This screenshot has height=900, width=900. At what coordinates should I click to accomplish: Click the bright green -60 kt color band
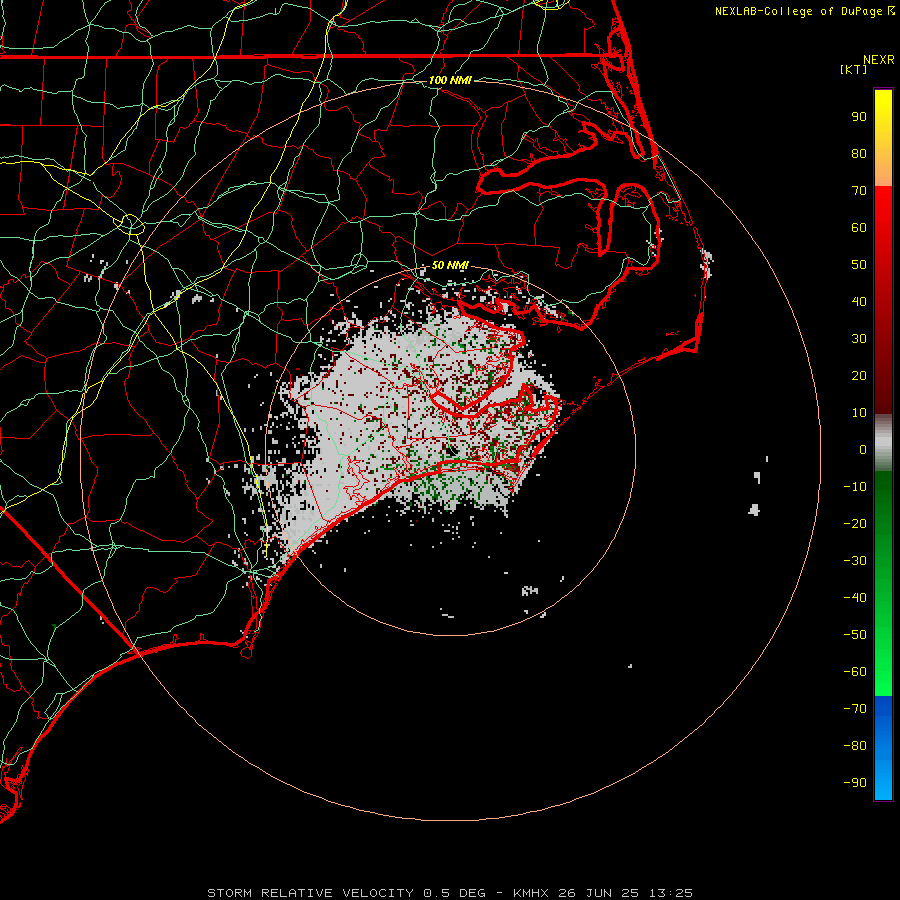tap(883, 672)
